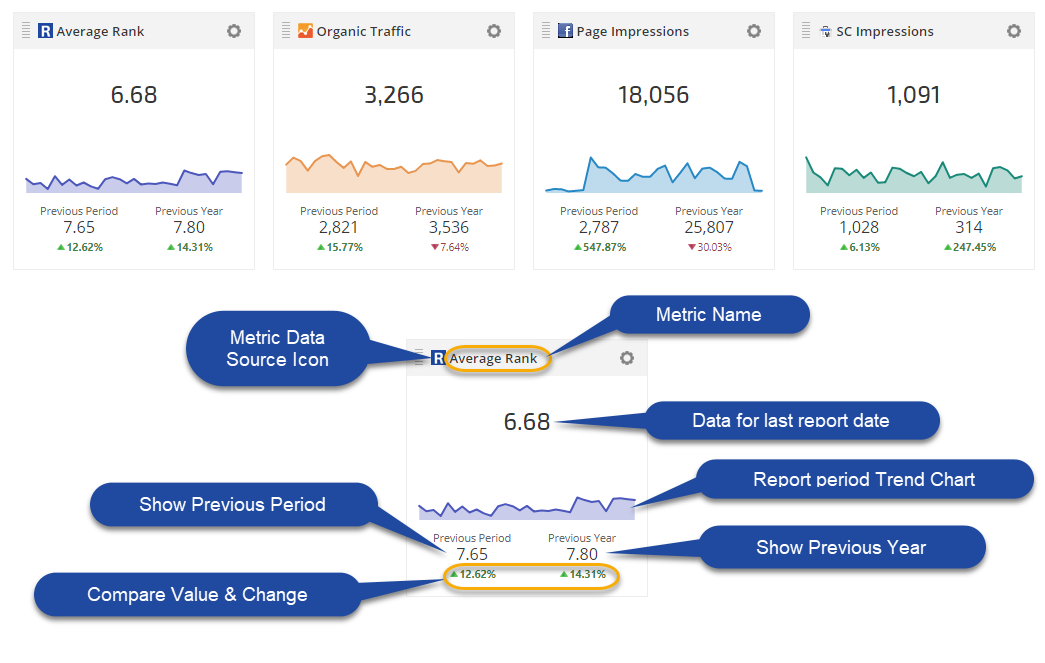Click the Show Previous Year callout label

click(840, 547)
